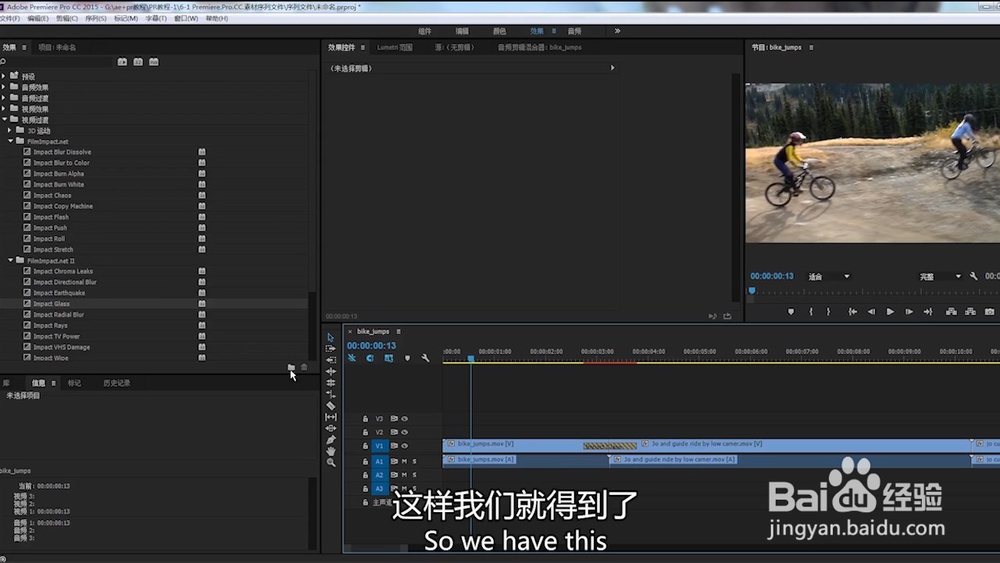Step forward one frame in the program monitor
Image resolution: width=1000 pixels, height=563 pixels.
click(x=909, y=312)
